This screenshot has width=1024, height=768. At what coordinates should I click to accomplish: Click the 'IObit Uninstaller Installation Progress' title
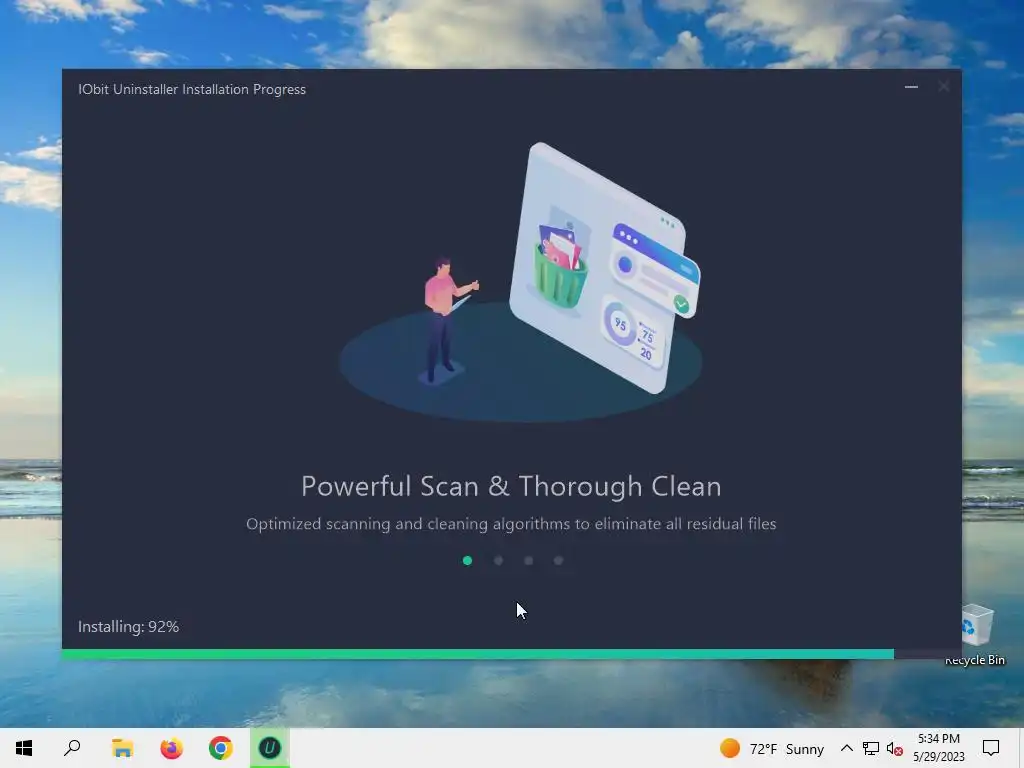point(192,89)
